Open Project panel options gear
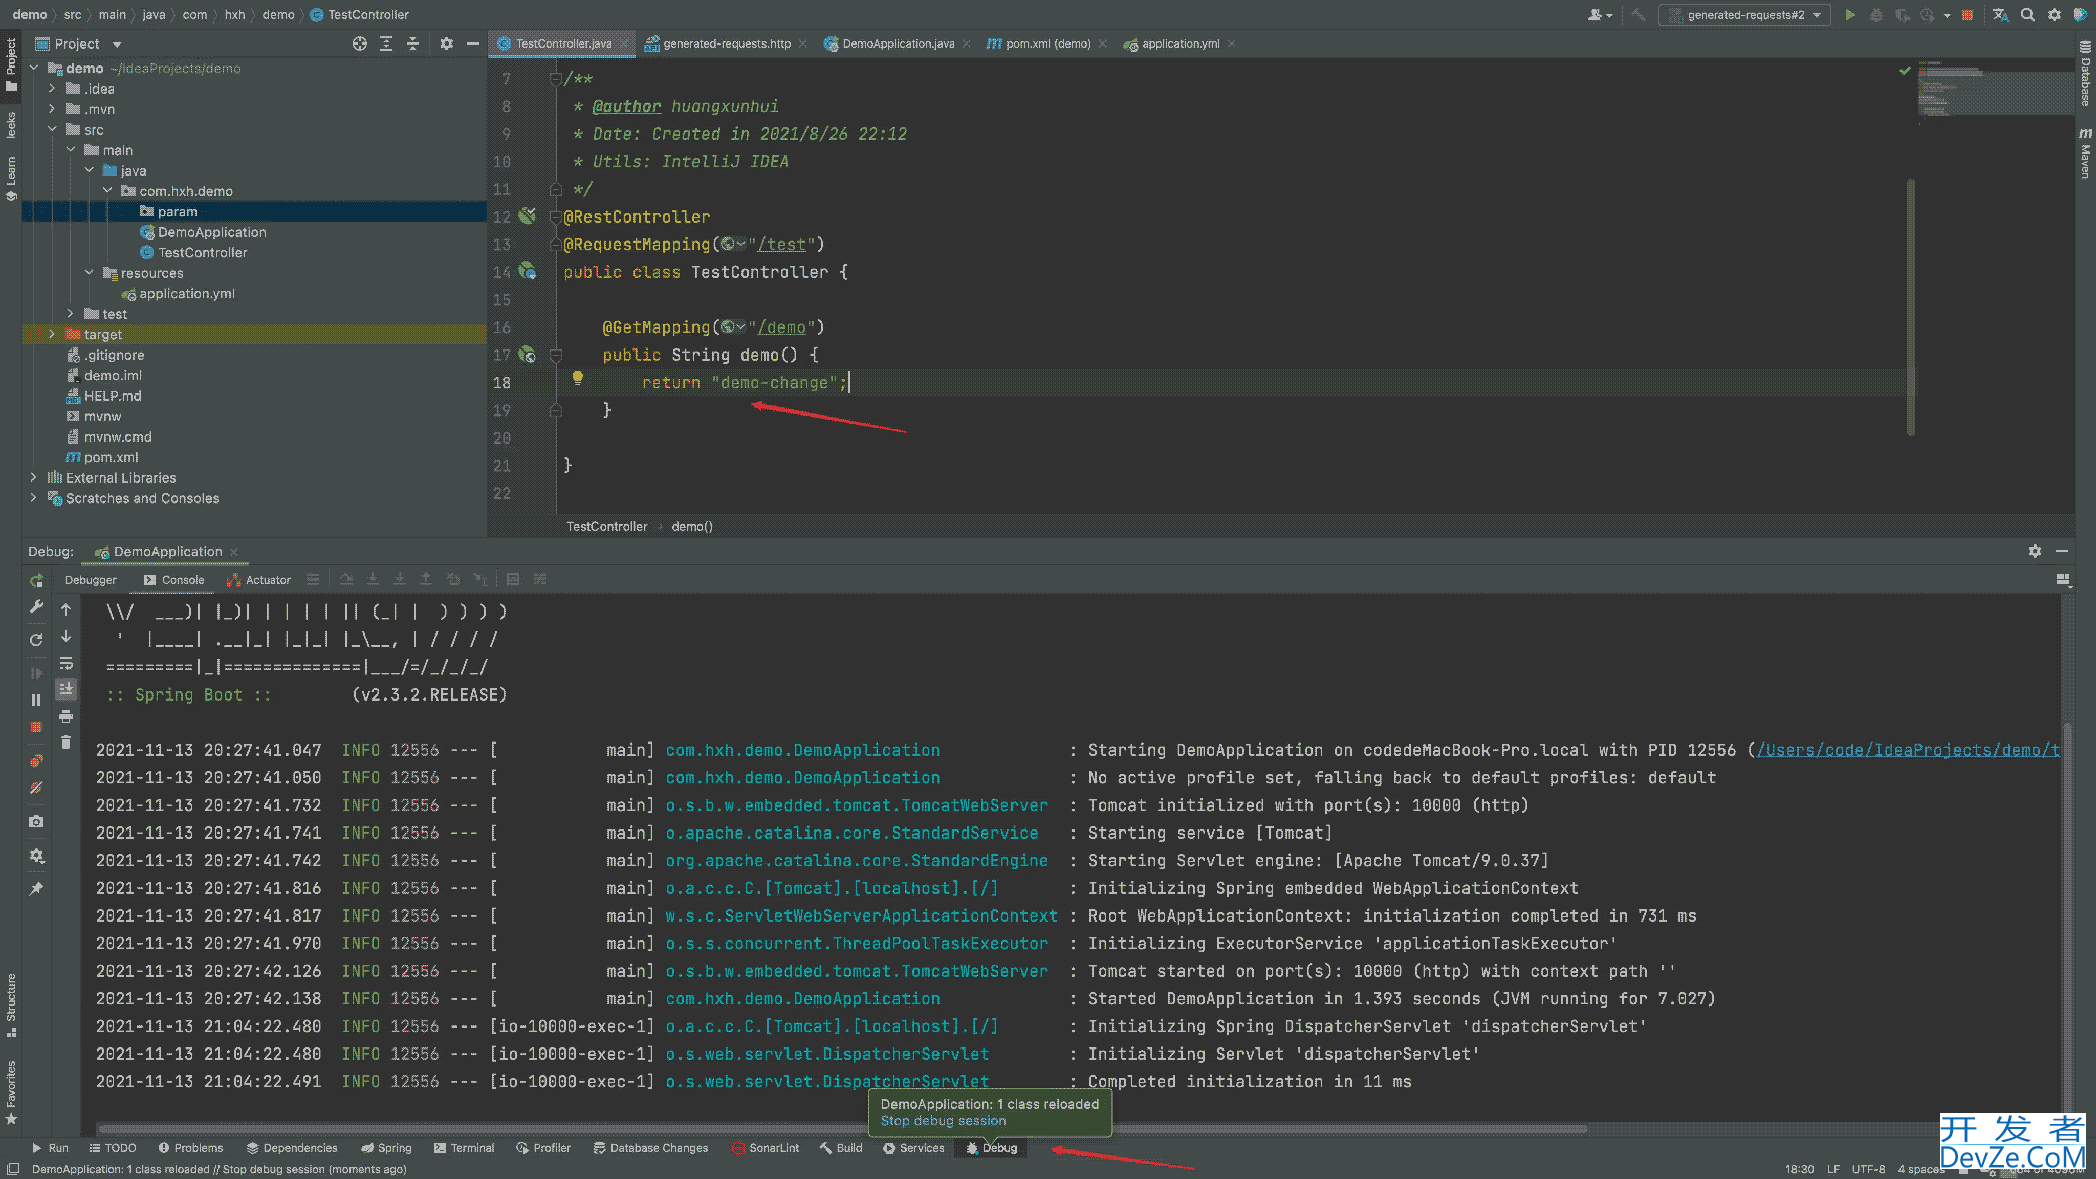The image size is (2096, 1179). (x=446, y=44)
